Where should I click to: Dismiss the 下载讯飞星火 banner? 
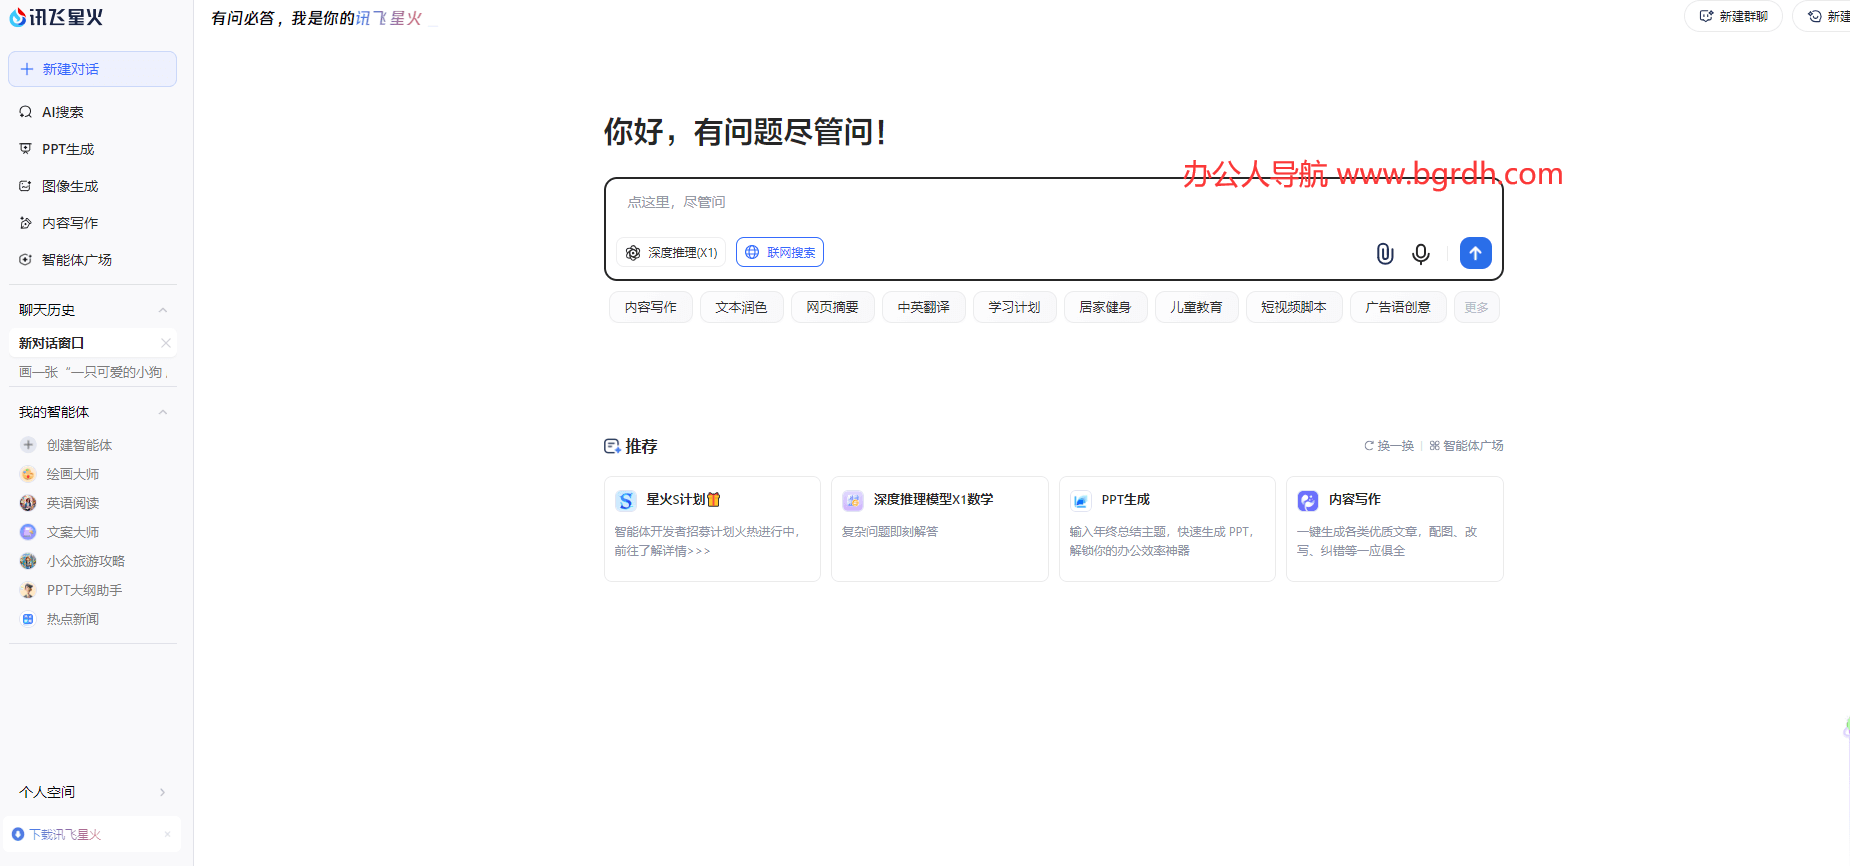[x=167, y=834]
